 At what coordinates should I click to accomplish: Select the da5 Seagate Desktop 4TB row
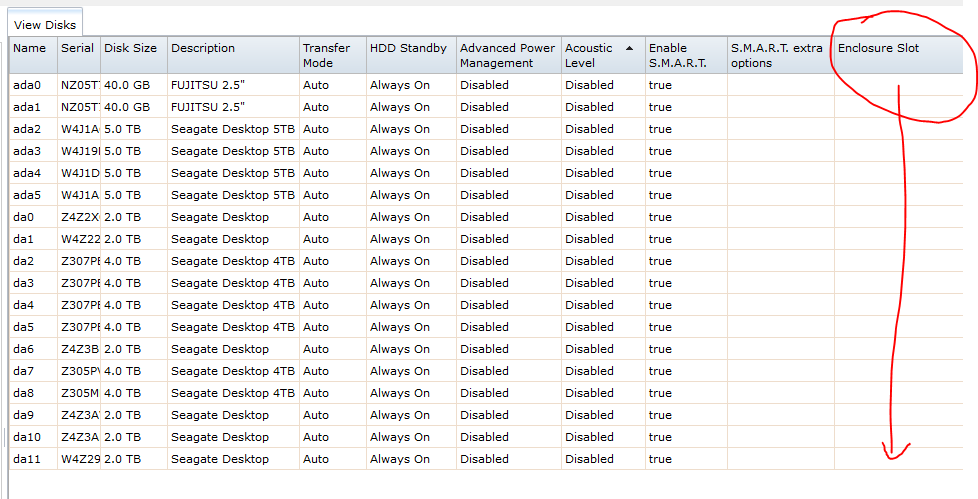486,327
